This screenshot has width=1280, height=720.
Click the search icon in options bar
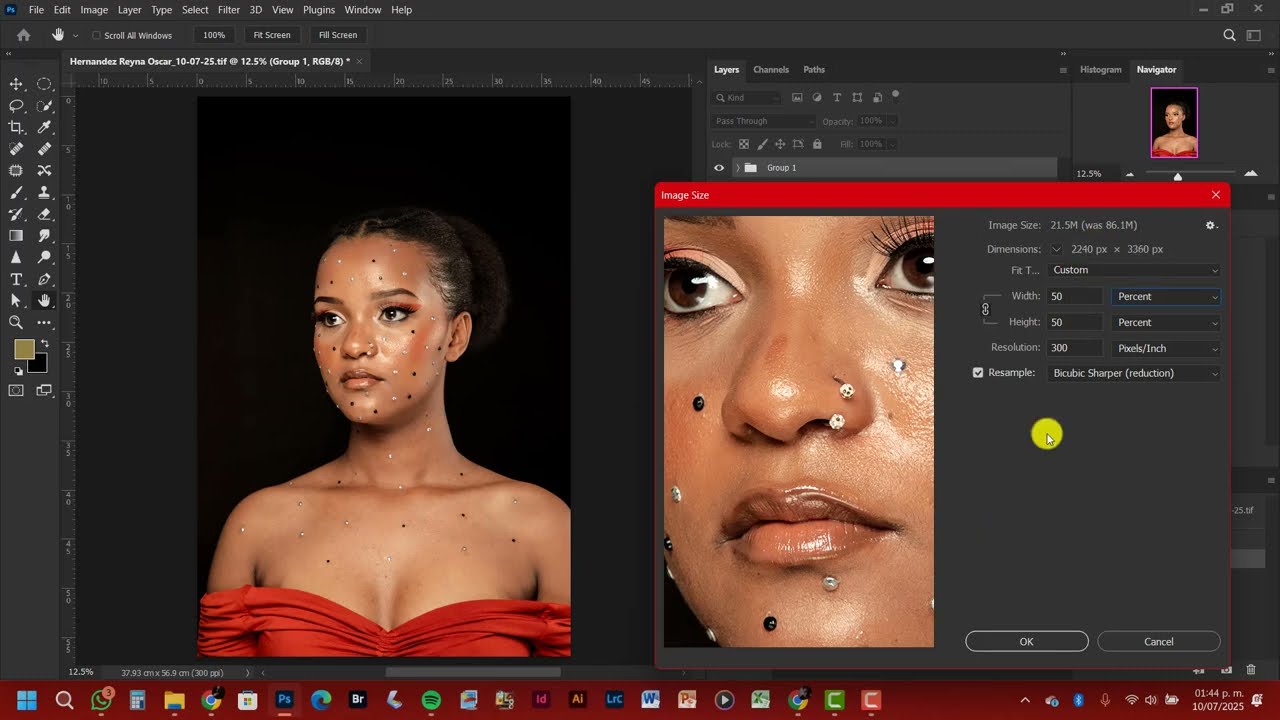[1229, 35]
